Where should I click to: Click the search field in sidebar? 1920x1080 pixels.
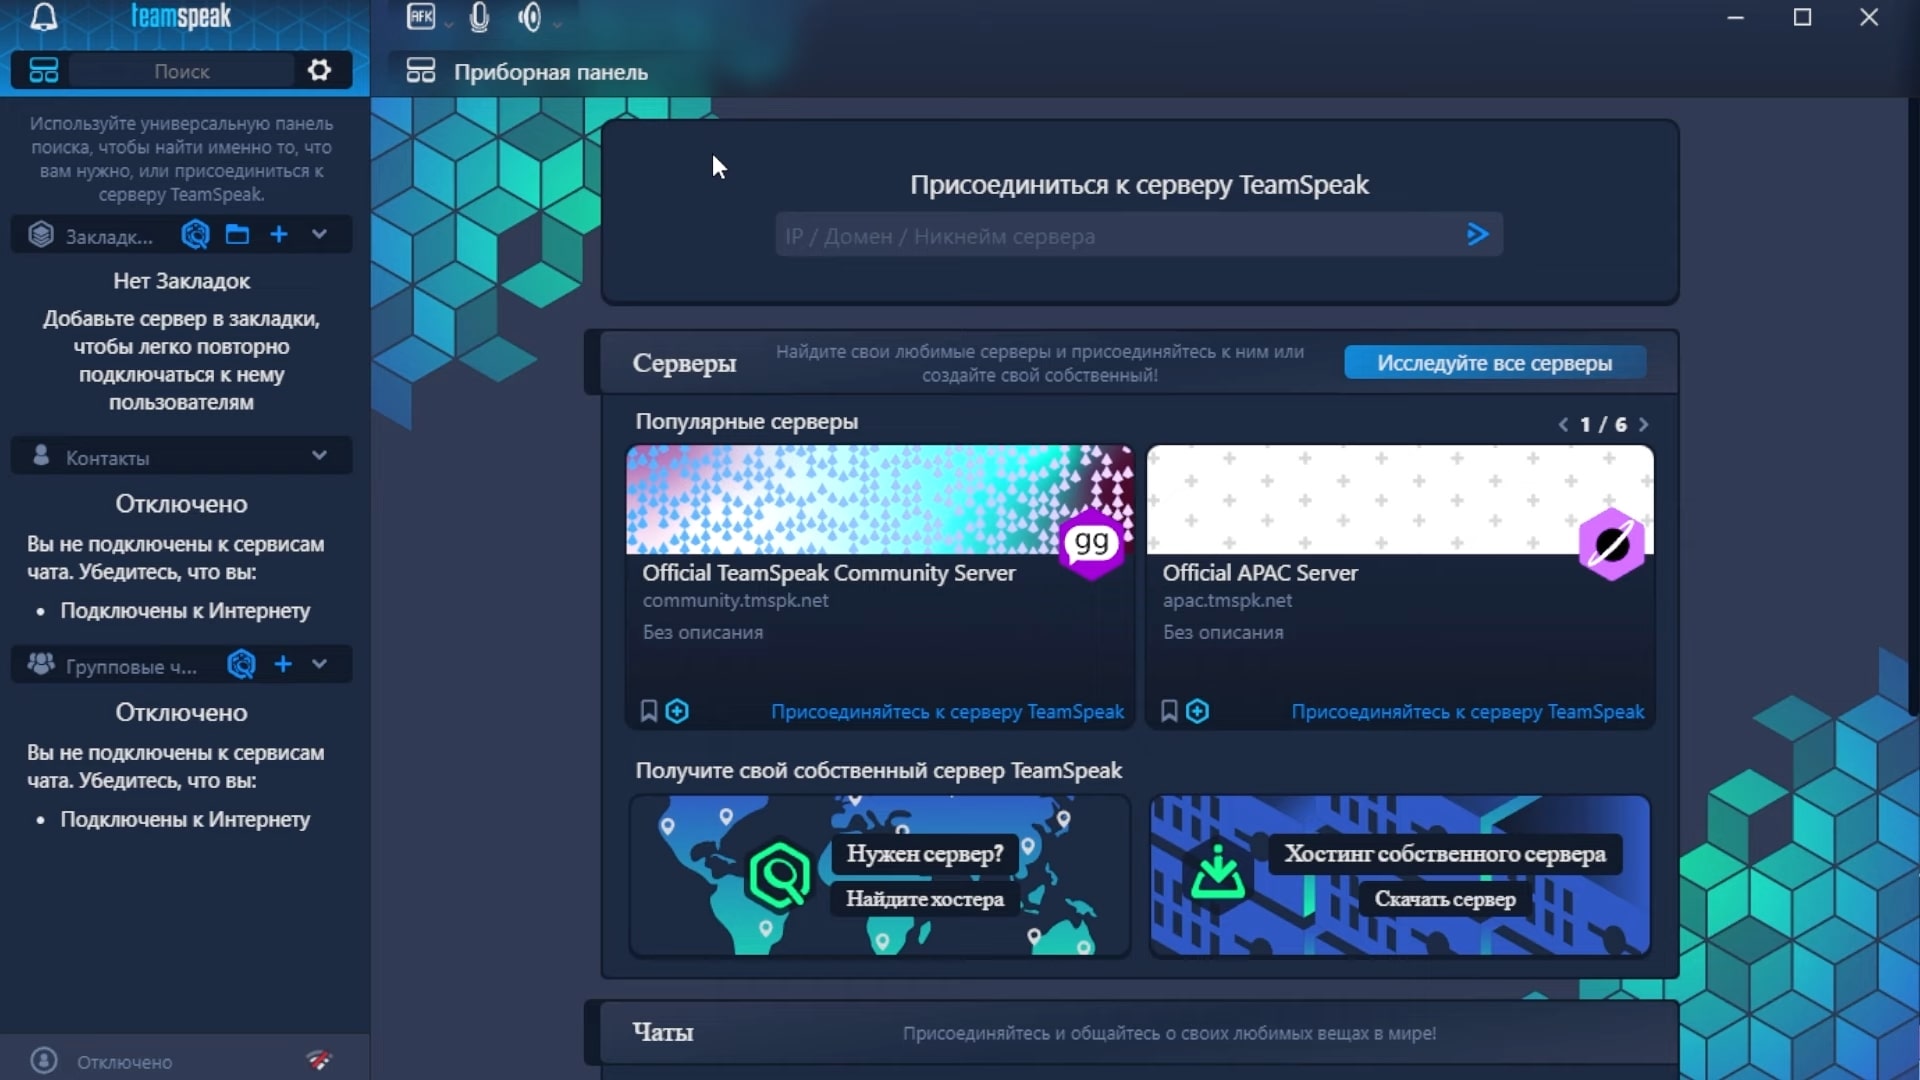pos(181,71)
